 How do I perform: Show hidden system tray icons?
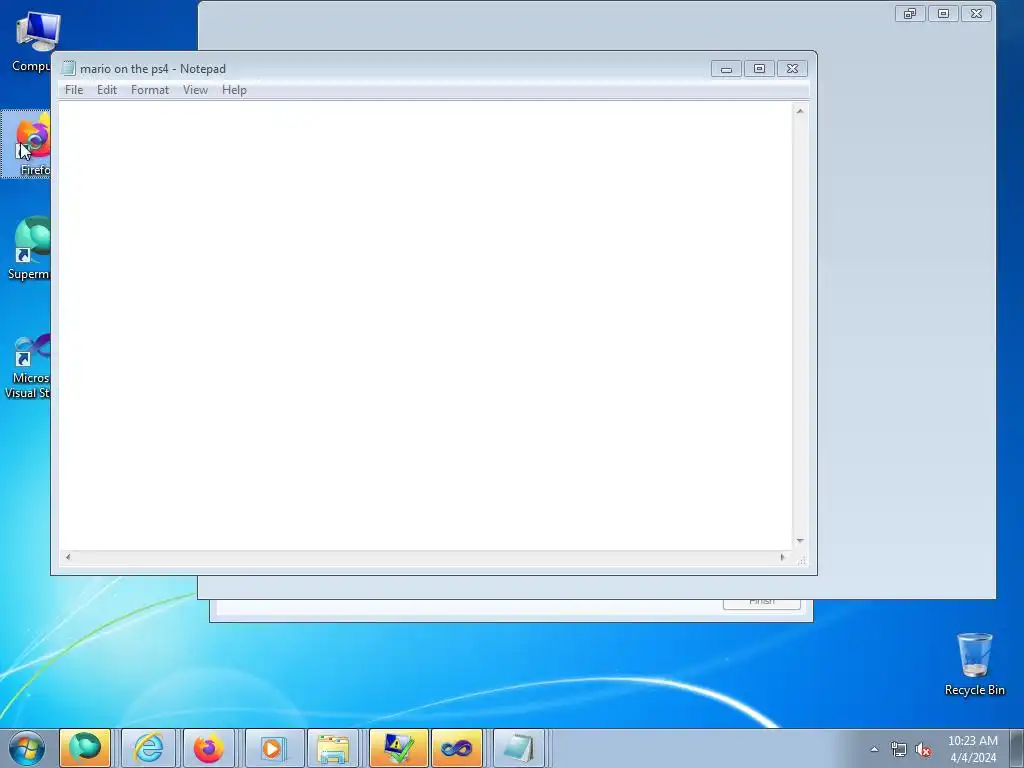[x=874, y=749]
